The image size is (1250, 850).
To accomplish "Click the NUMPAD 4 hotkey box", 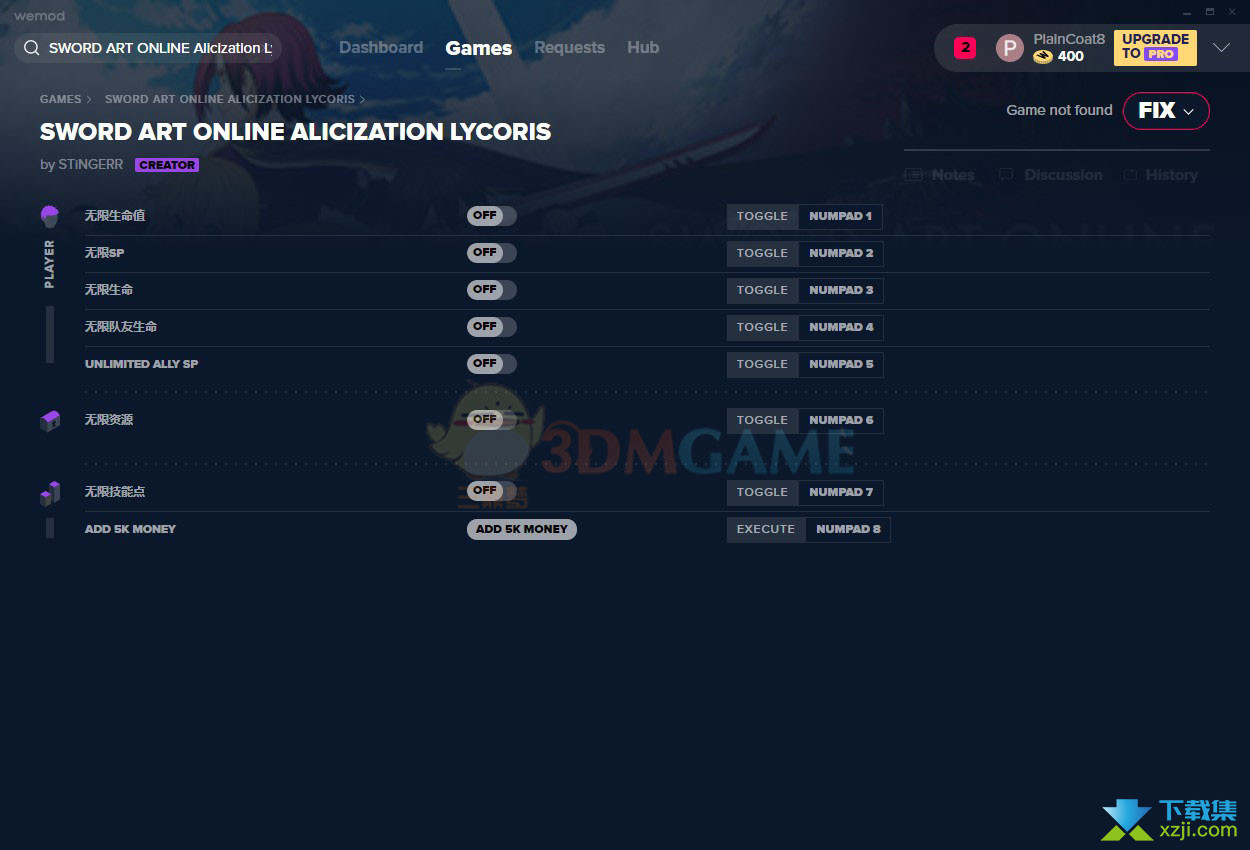I will pos(841,327).
